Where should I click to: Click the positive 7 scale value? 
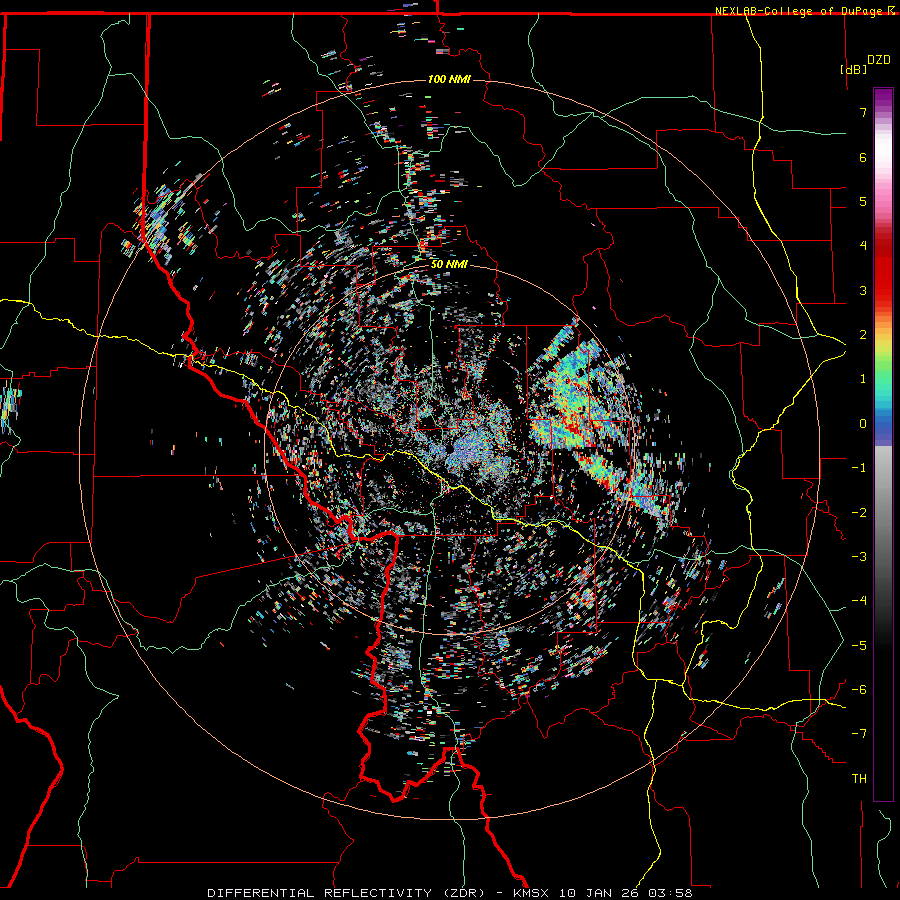coord(863,112)
